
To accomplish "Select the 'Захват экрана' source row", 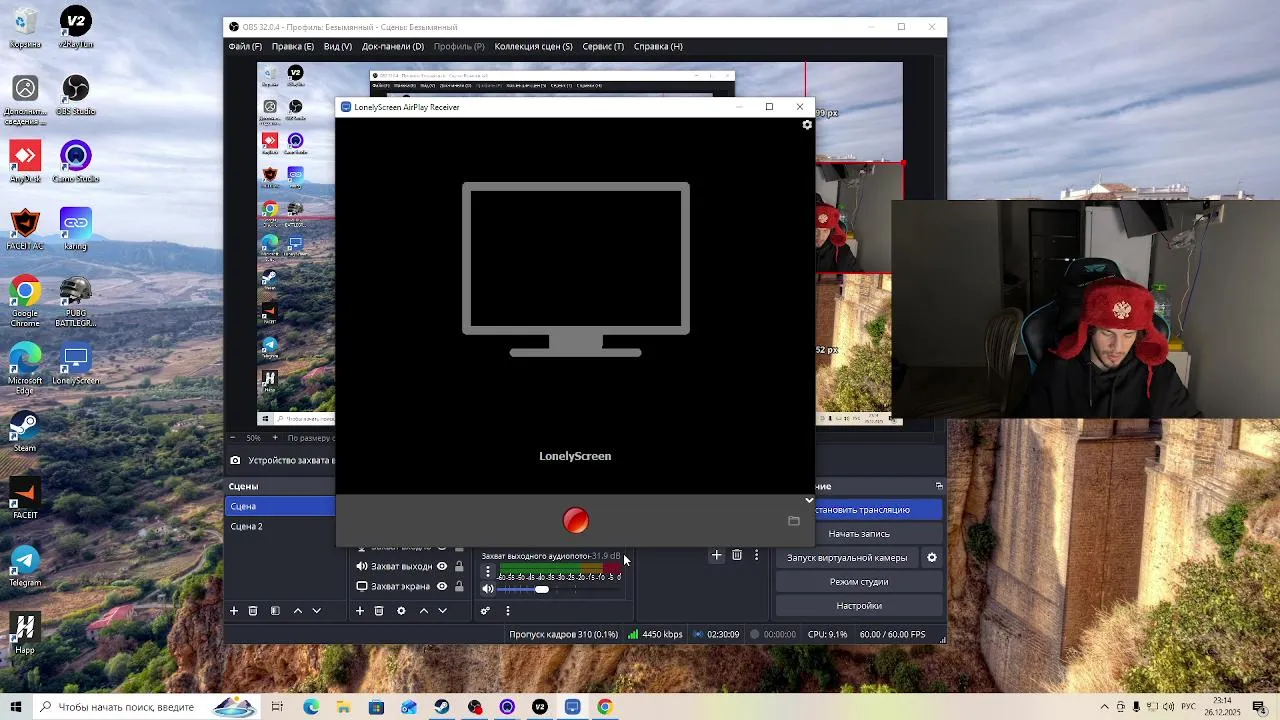I will tap(411, 586).
